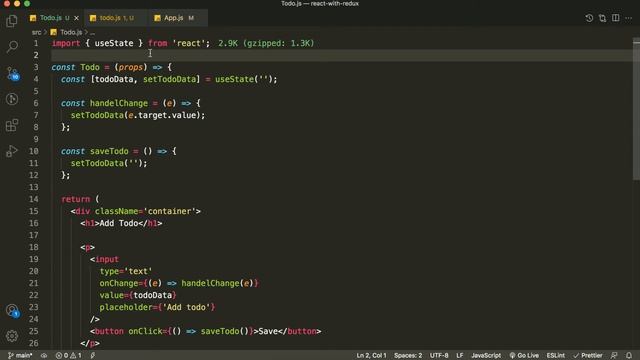
Task: Click type='text' attribute on line 20
Action: point(126,271)
